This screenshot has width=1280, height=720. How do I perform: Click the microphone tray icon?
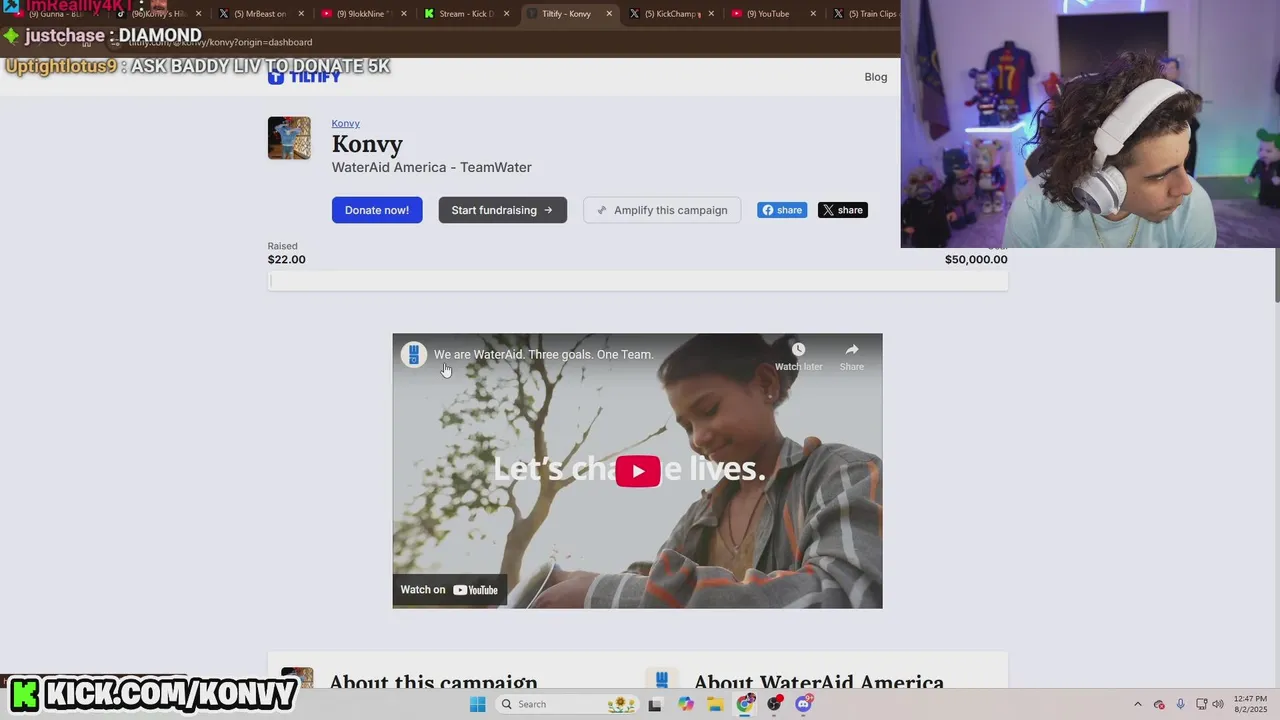[1180, 704]
